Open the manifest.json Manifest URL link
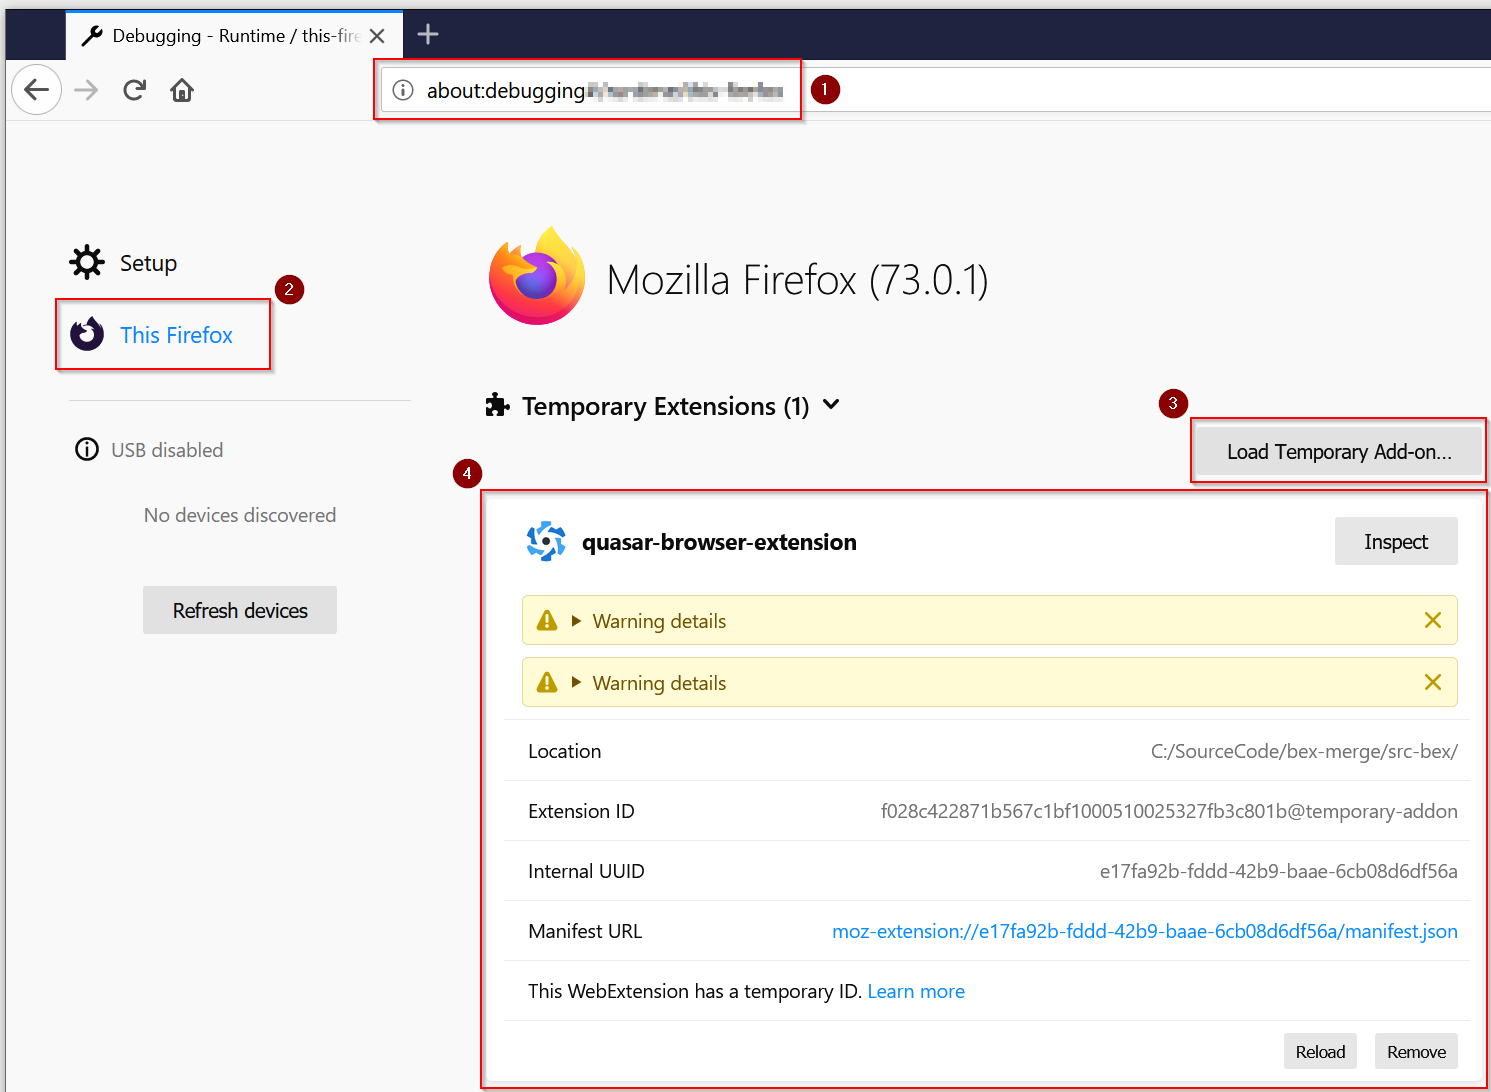The width and height of the screenshot is (1491, 1092). pyautogui.click(x=1144, y=931)
